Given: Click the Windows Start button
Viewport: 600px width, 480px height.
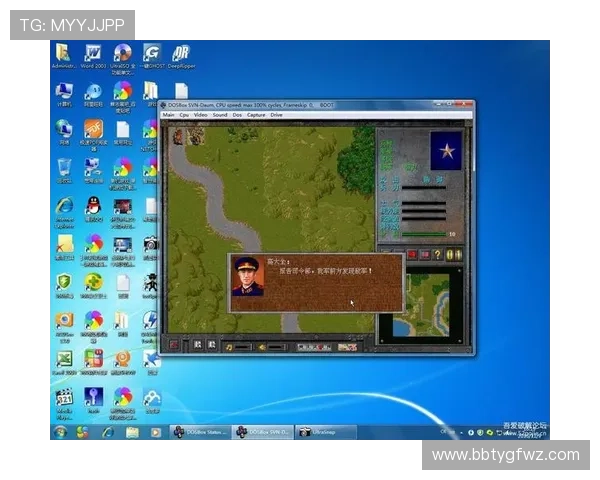Looking at the screenshot, I should point(59,432).
